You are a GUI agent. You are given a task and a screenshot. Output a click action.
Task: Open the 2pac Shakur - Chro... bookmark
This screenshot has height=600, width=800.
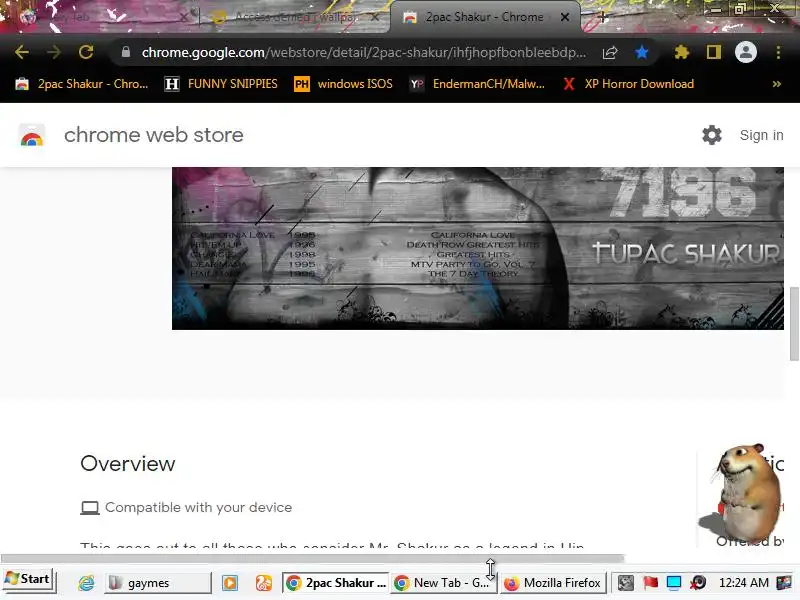click(82, 84)
